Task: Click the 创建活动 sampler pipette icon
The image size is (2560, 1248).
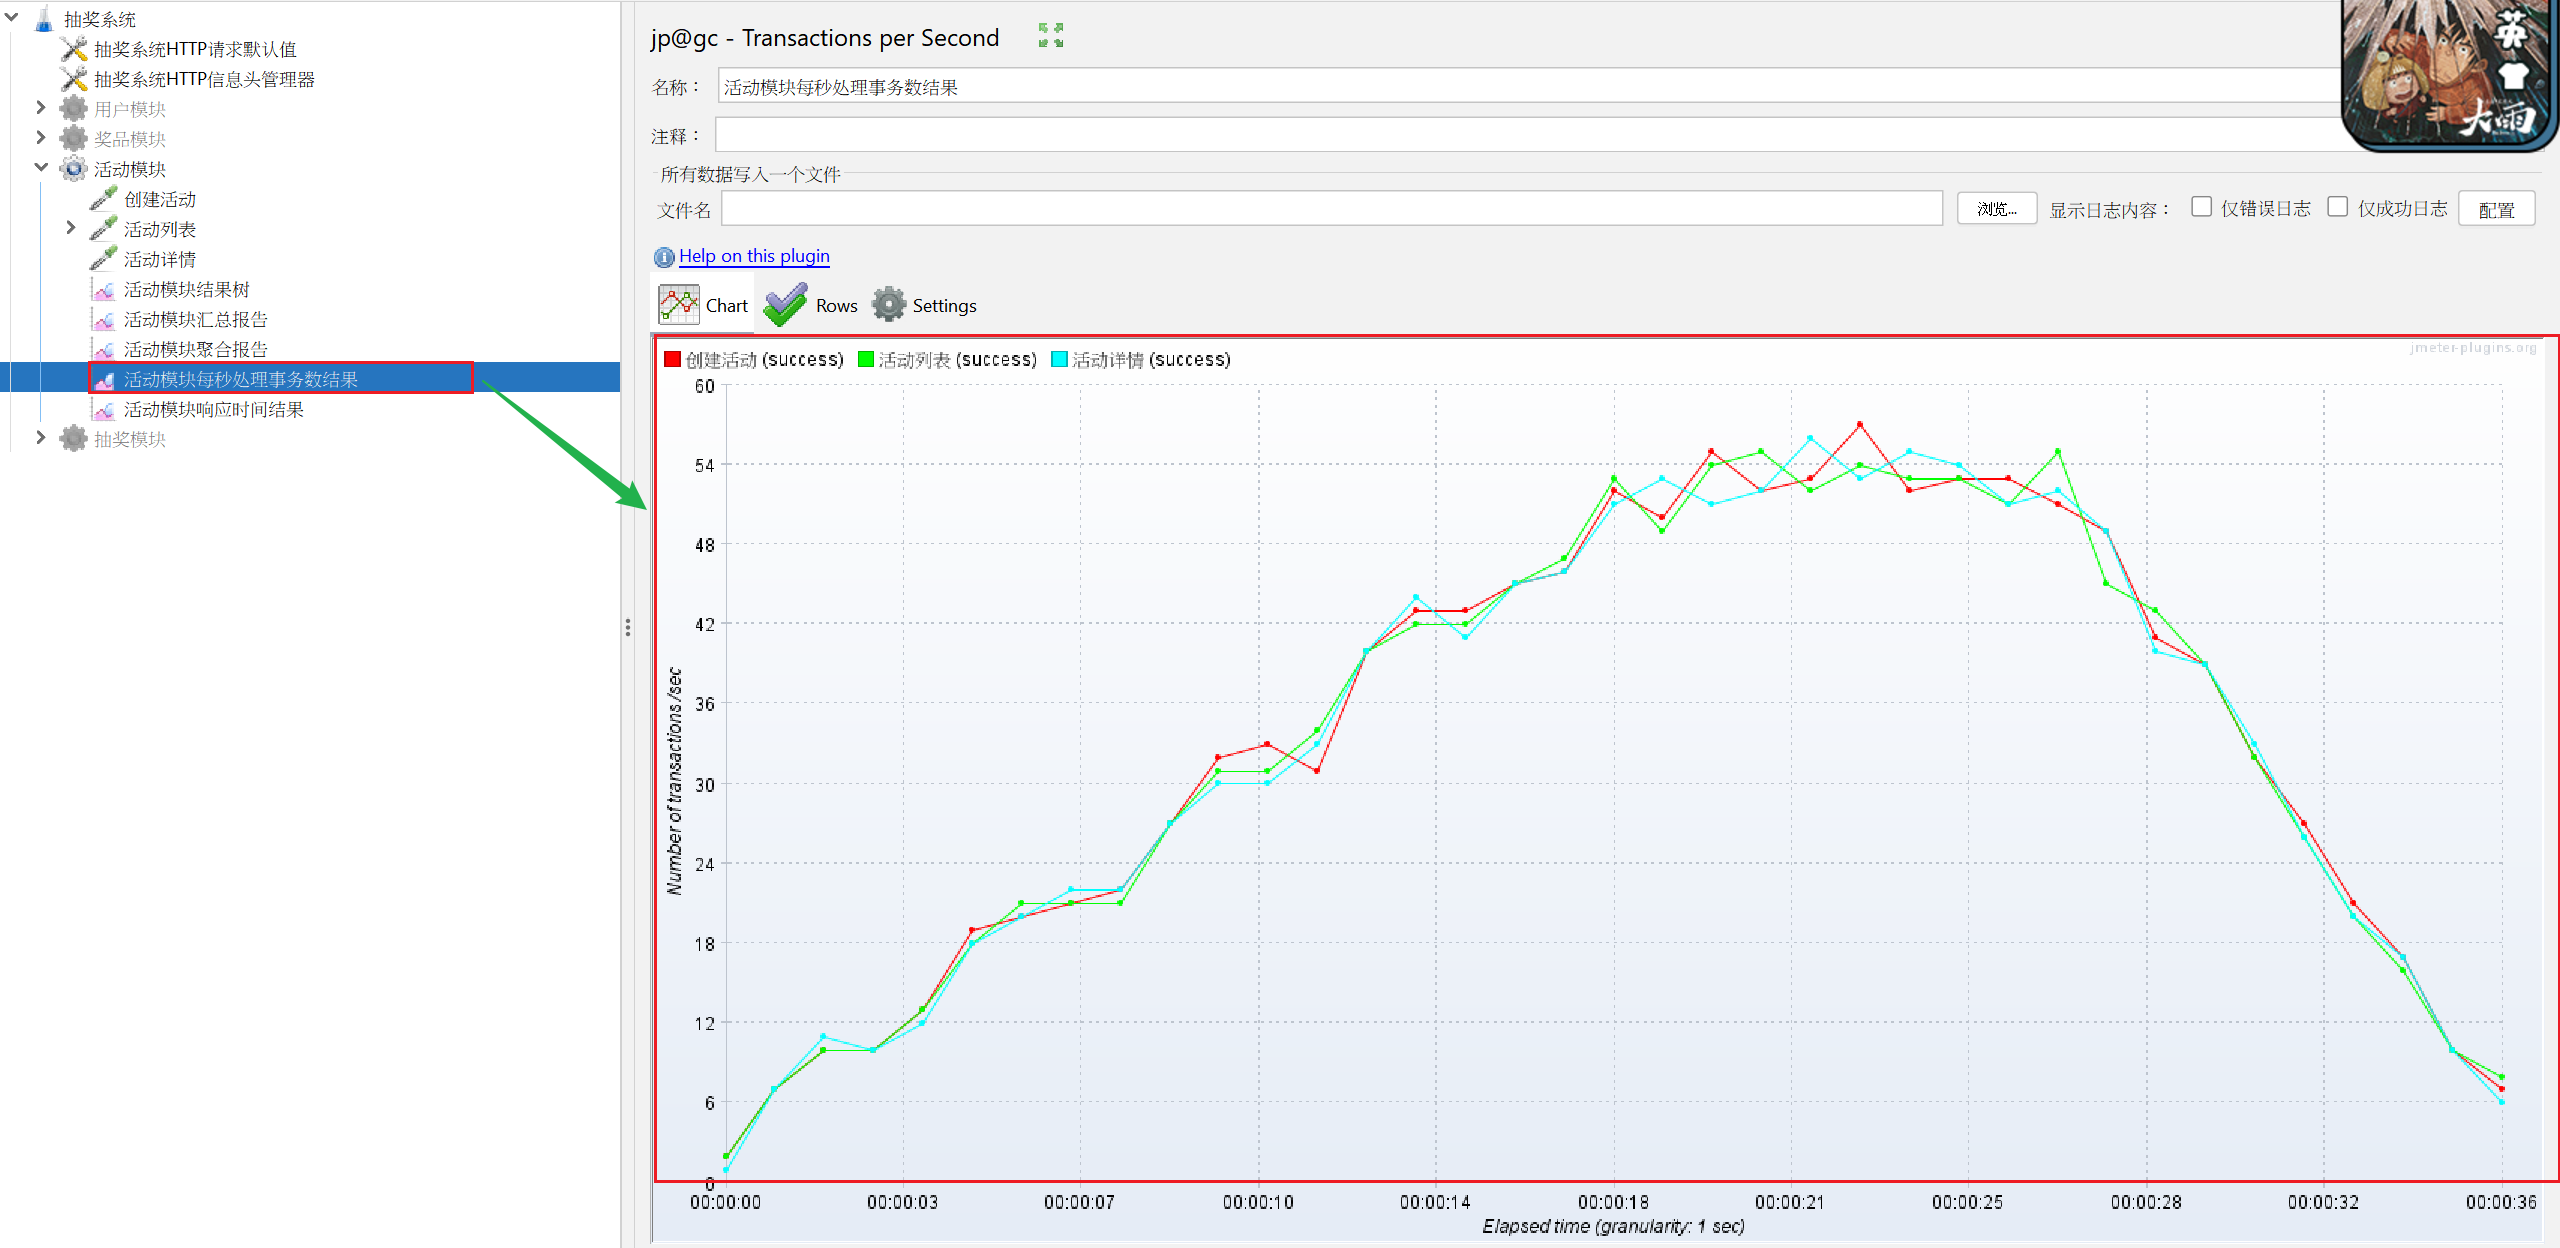Action: coord(103,199)
